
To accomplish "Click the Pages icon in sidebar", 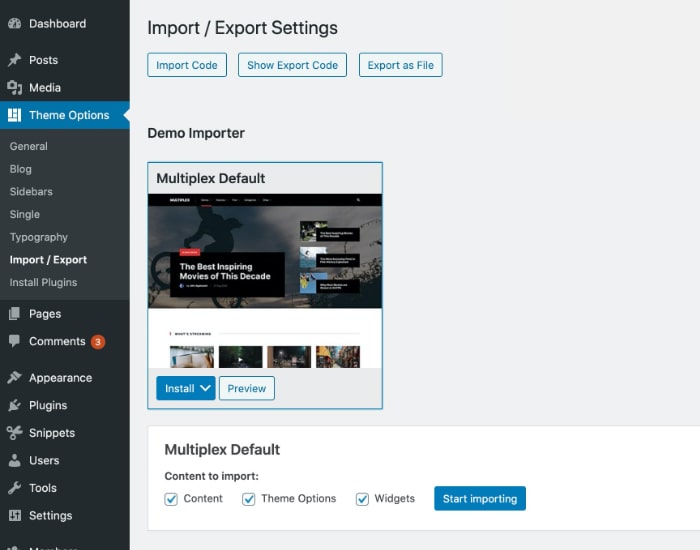I will point(14,314).
